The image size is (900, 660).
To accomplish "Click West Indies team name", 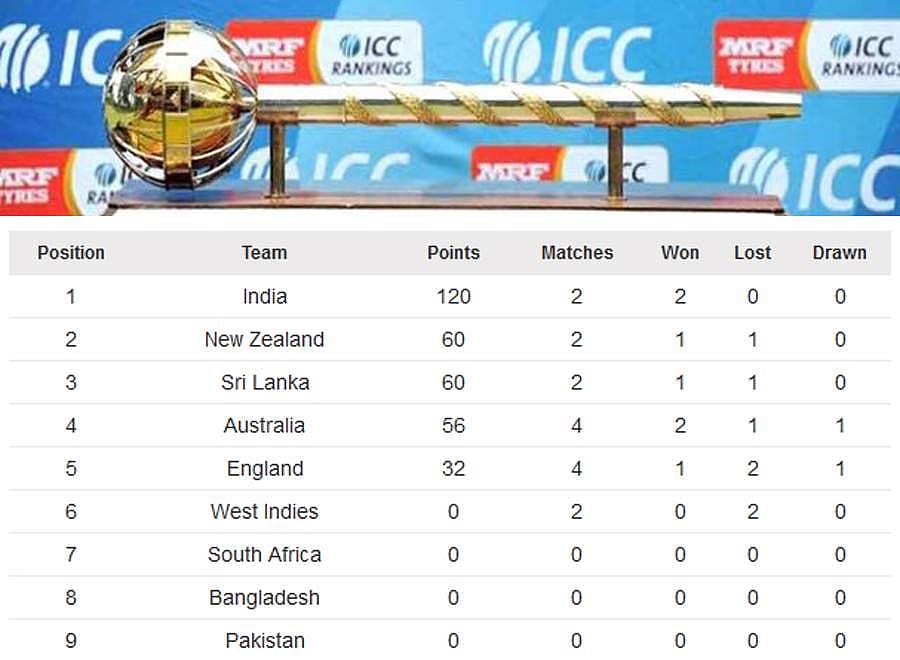I will click(x=265, y=512).
